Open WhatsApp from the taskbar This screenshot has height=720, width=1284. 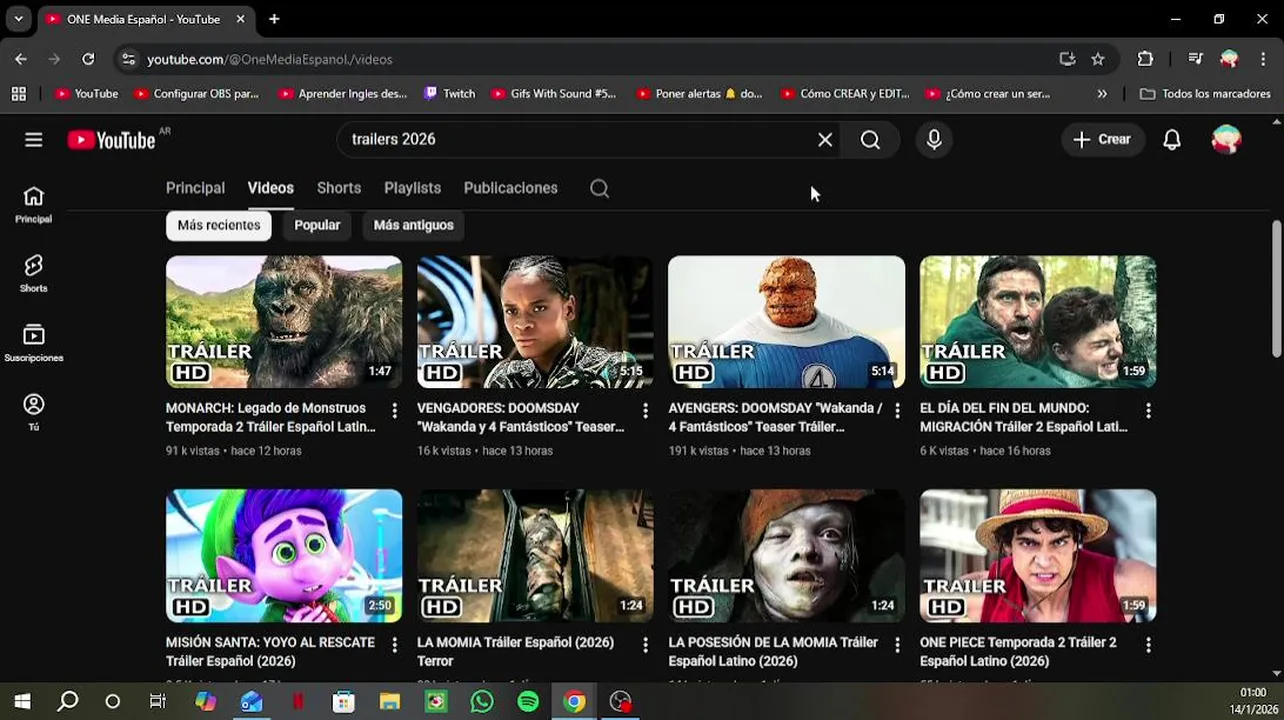(x=482, y=702)
